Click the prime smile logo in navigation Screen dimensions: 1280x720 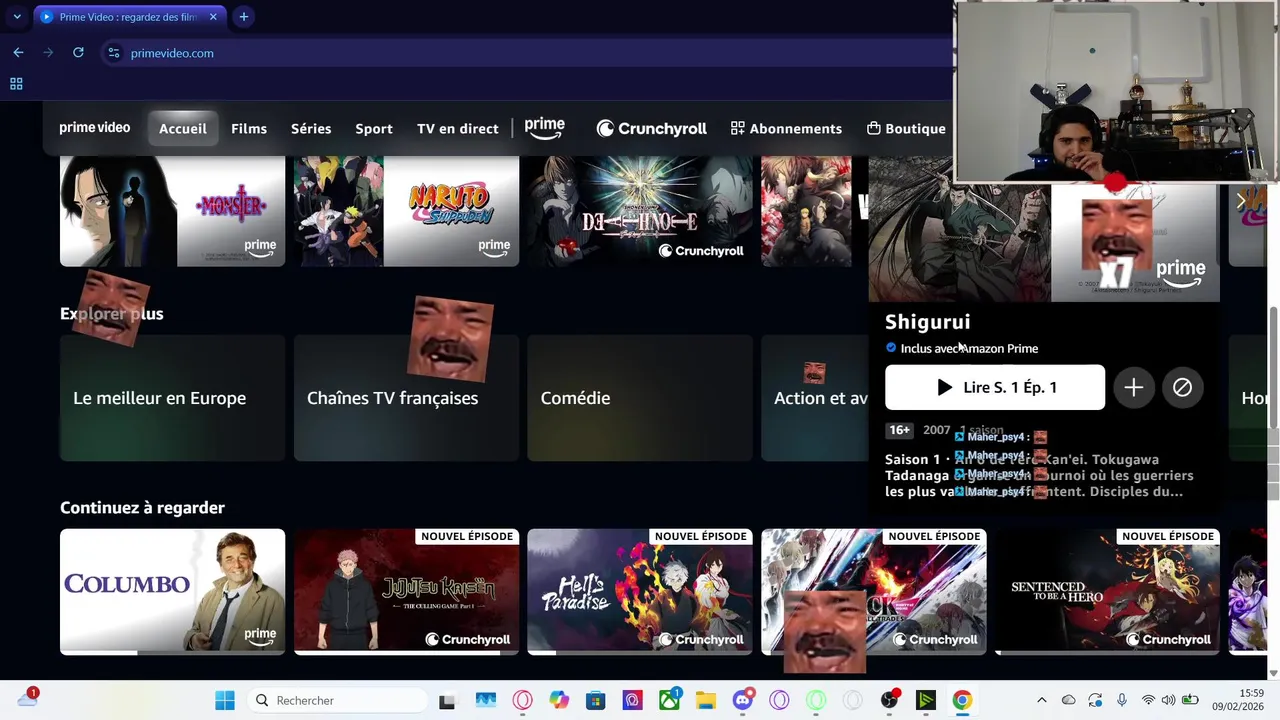click(x=545, y=128)
